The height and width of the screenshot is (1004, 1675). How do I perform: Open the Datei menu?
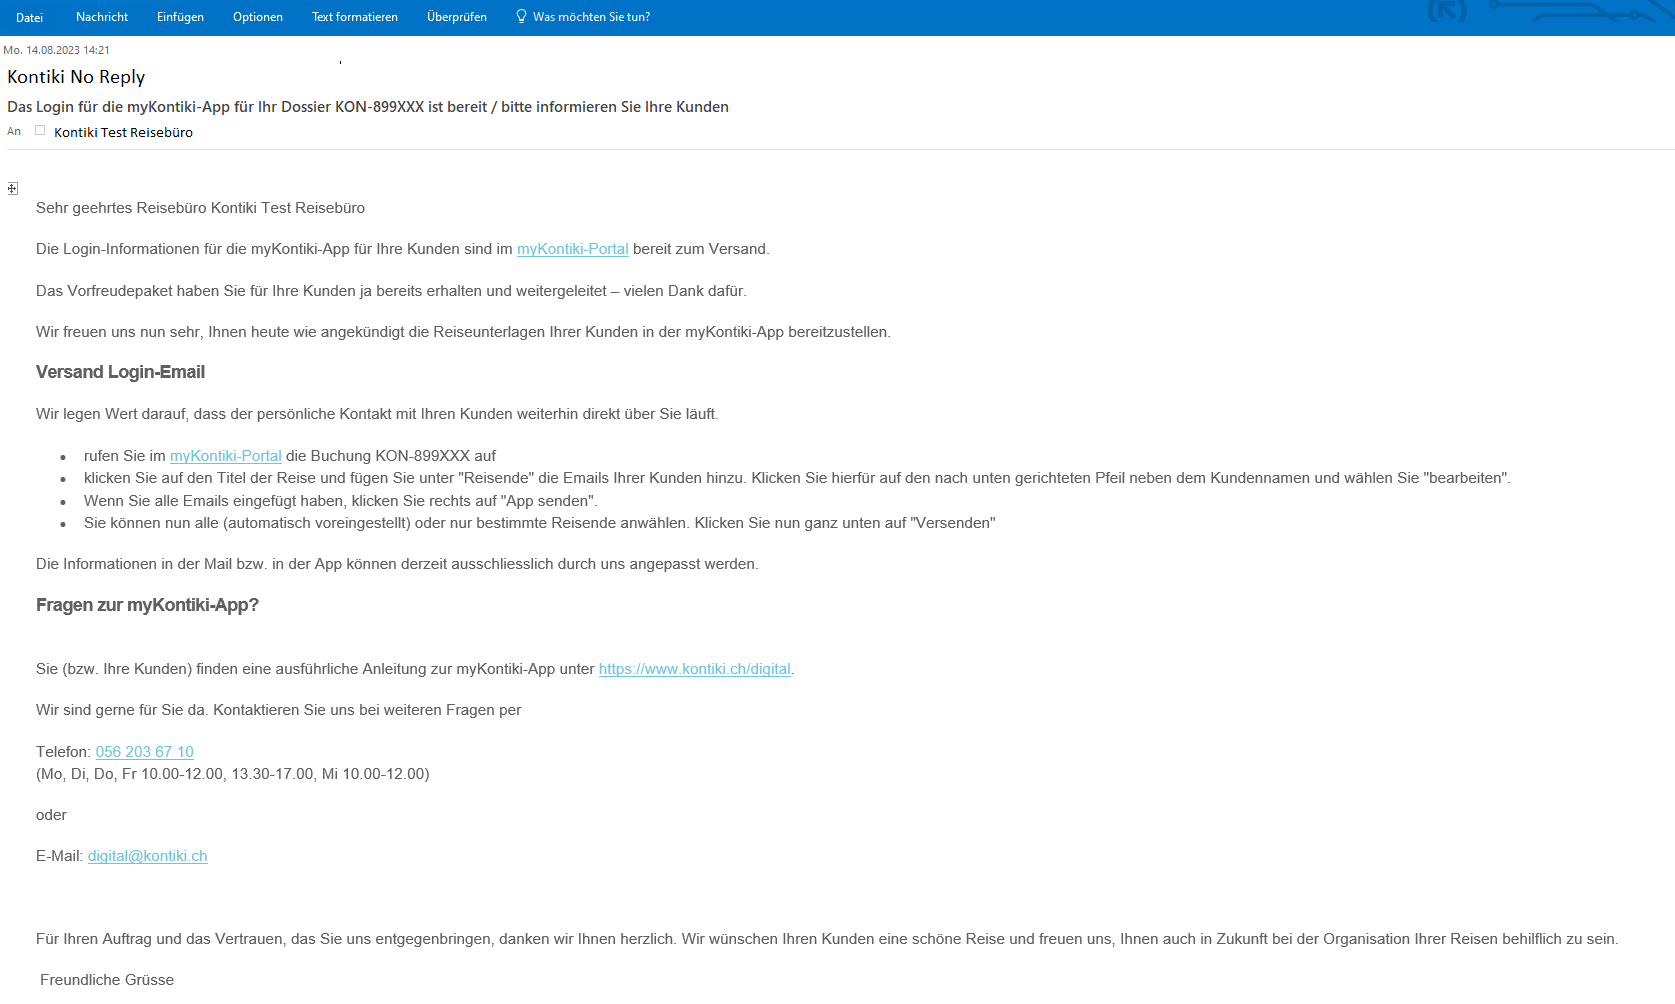[29, 17]
